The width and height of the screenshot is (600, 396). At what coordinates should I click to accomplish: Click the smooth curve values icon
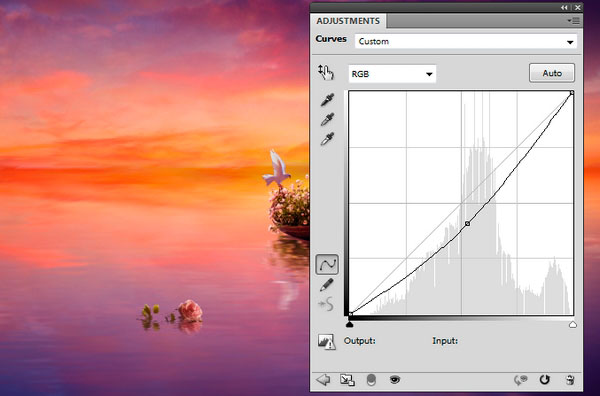326,305
